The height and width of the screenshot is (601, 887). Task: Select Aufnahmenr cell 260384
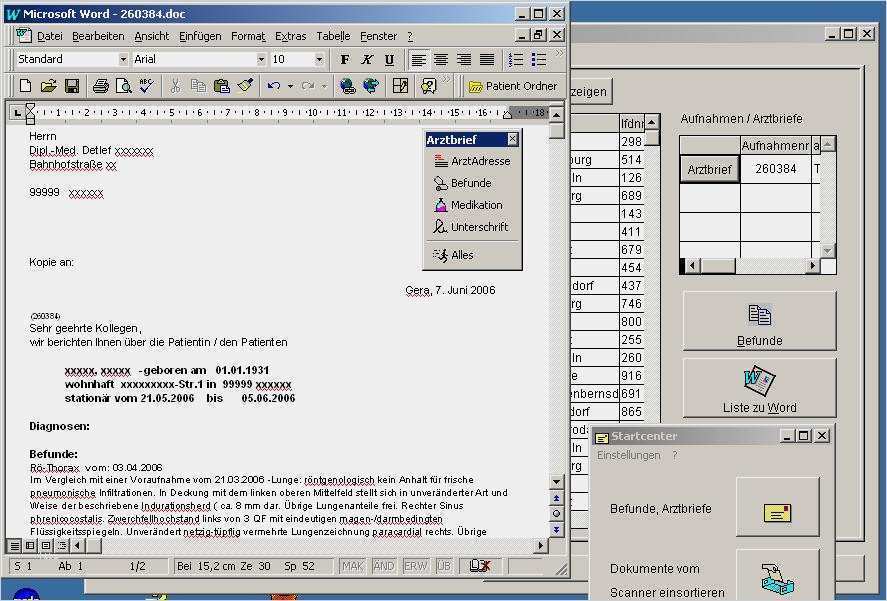click(776, 169)
